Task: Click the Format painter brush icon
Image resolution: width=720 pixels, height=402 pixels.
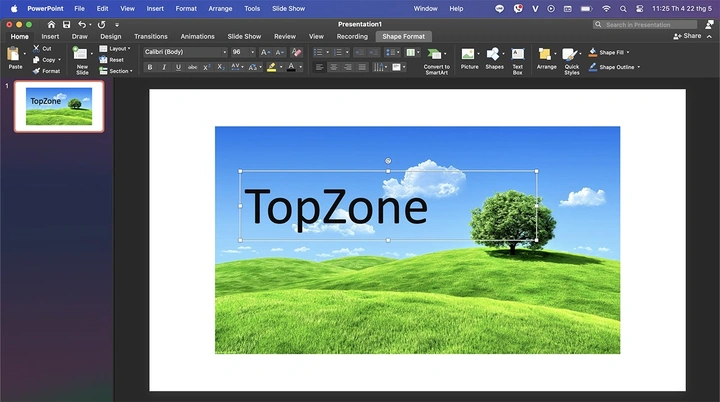Action: click(36, 71)
